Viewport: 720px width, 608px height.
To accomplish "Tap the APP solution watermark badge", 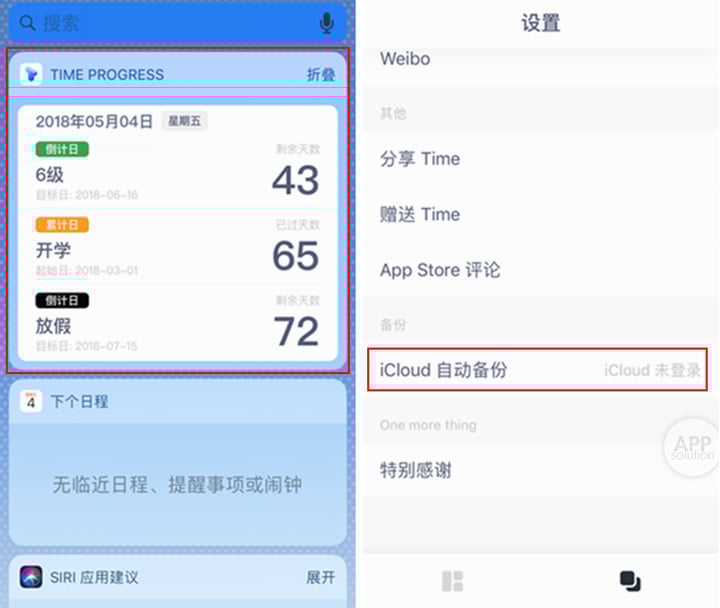I will 692,447.
